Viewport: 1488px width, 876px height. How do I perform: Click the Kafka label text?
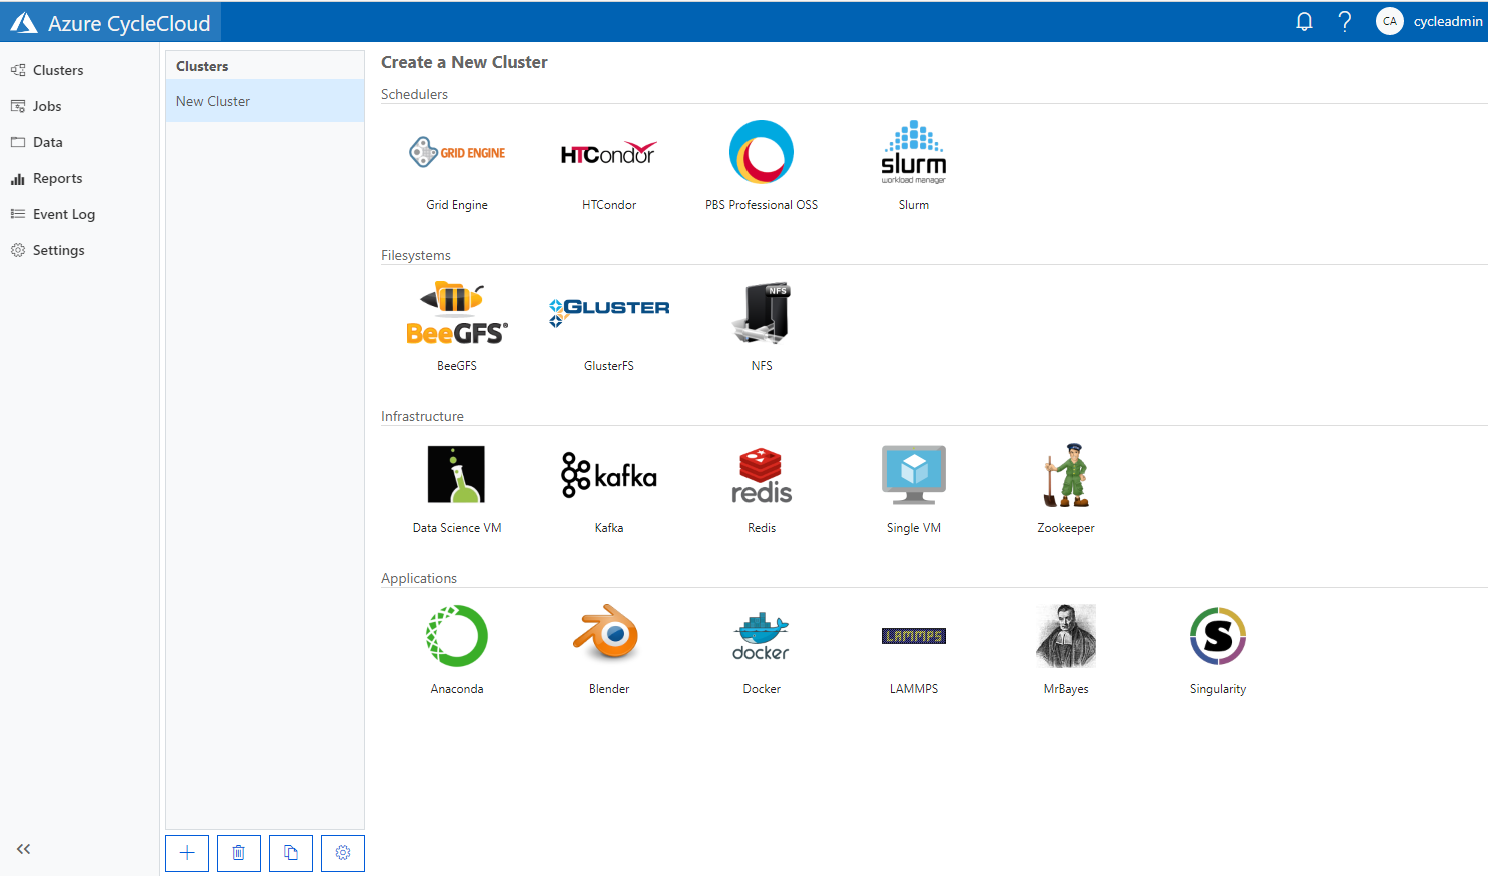coord(609,528)
